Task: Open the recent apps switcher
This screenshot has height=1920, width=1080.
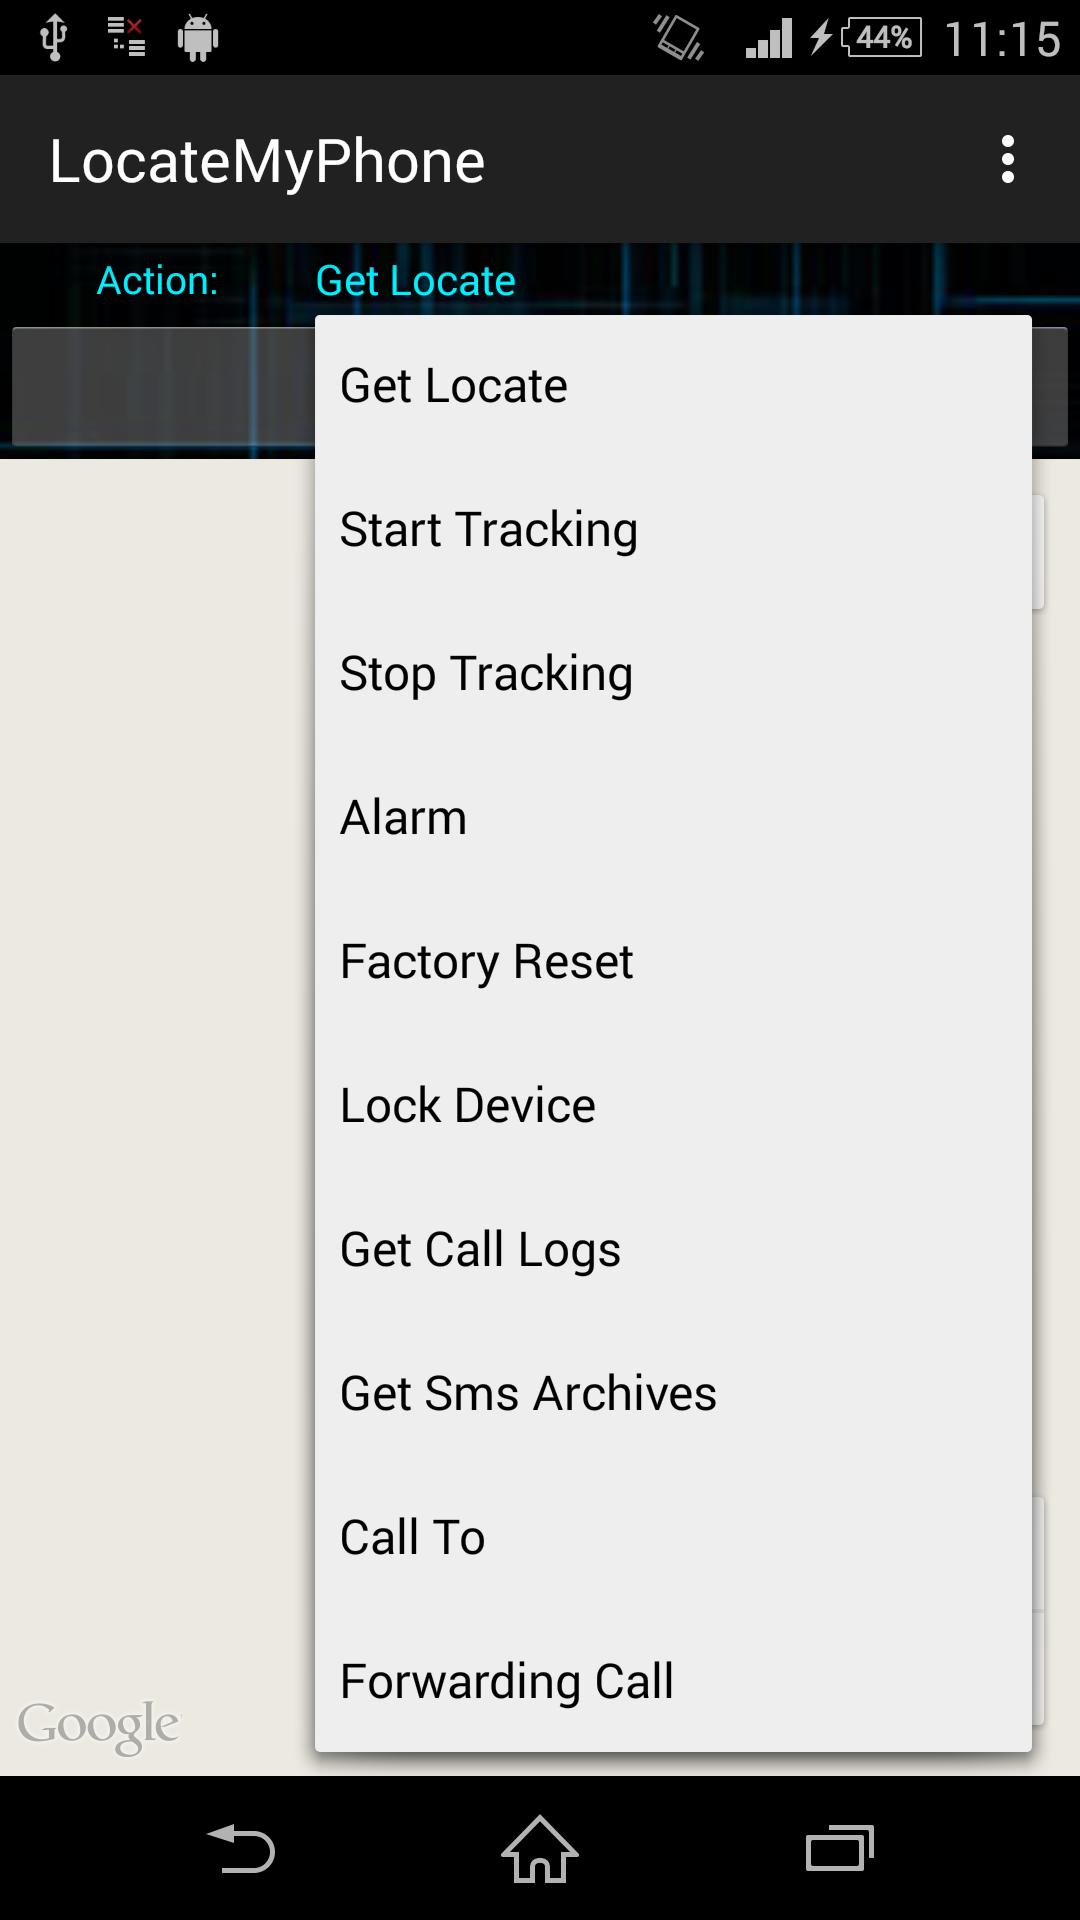Action: [x=839, y=1848]
